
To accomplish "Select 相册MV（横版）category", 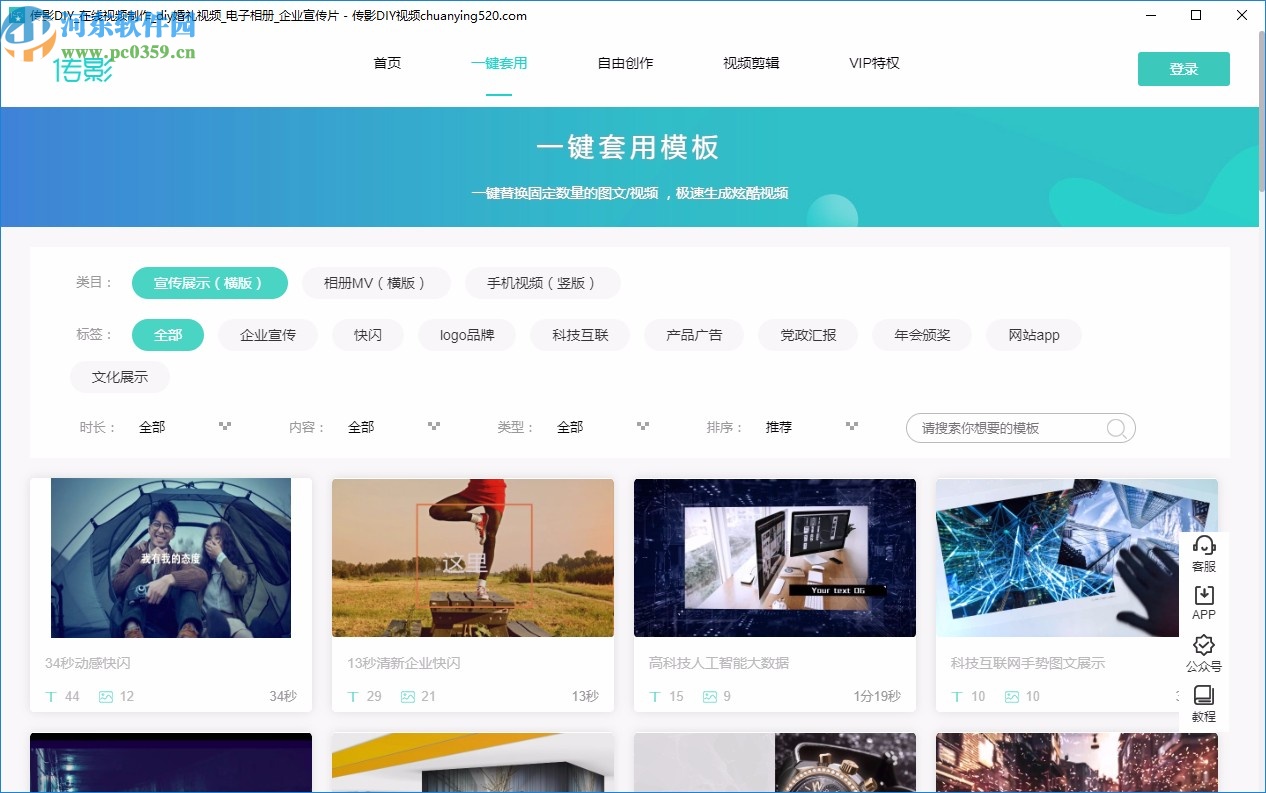I will (x=376, y=283).
